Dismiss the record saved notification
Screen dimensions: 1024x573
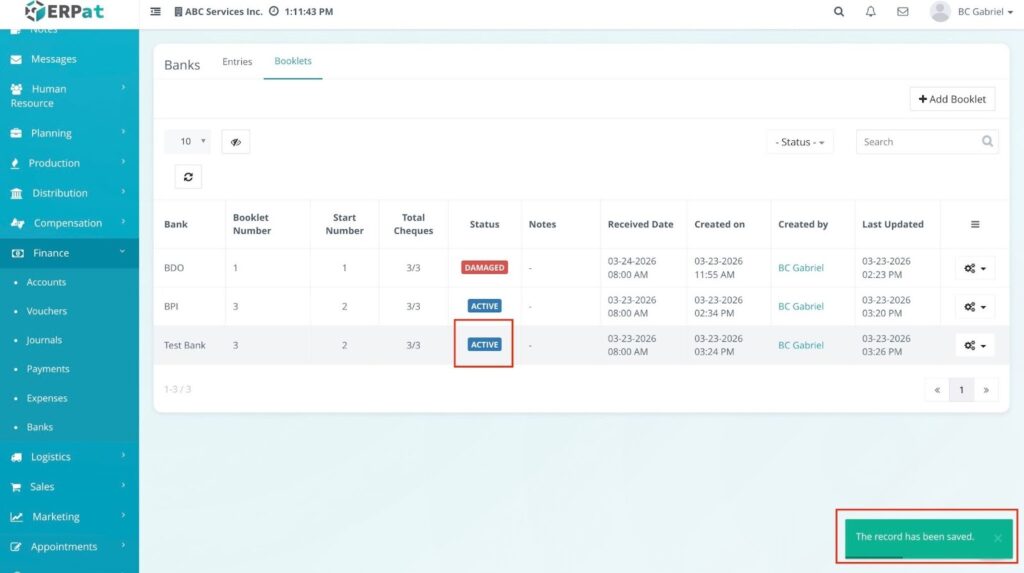click(997, 538)
